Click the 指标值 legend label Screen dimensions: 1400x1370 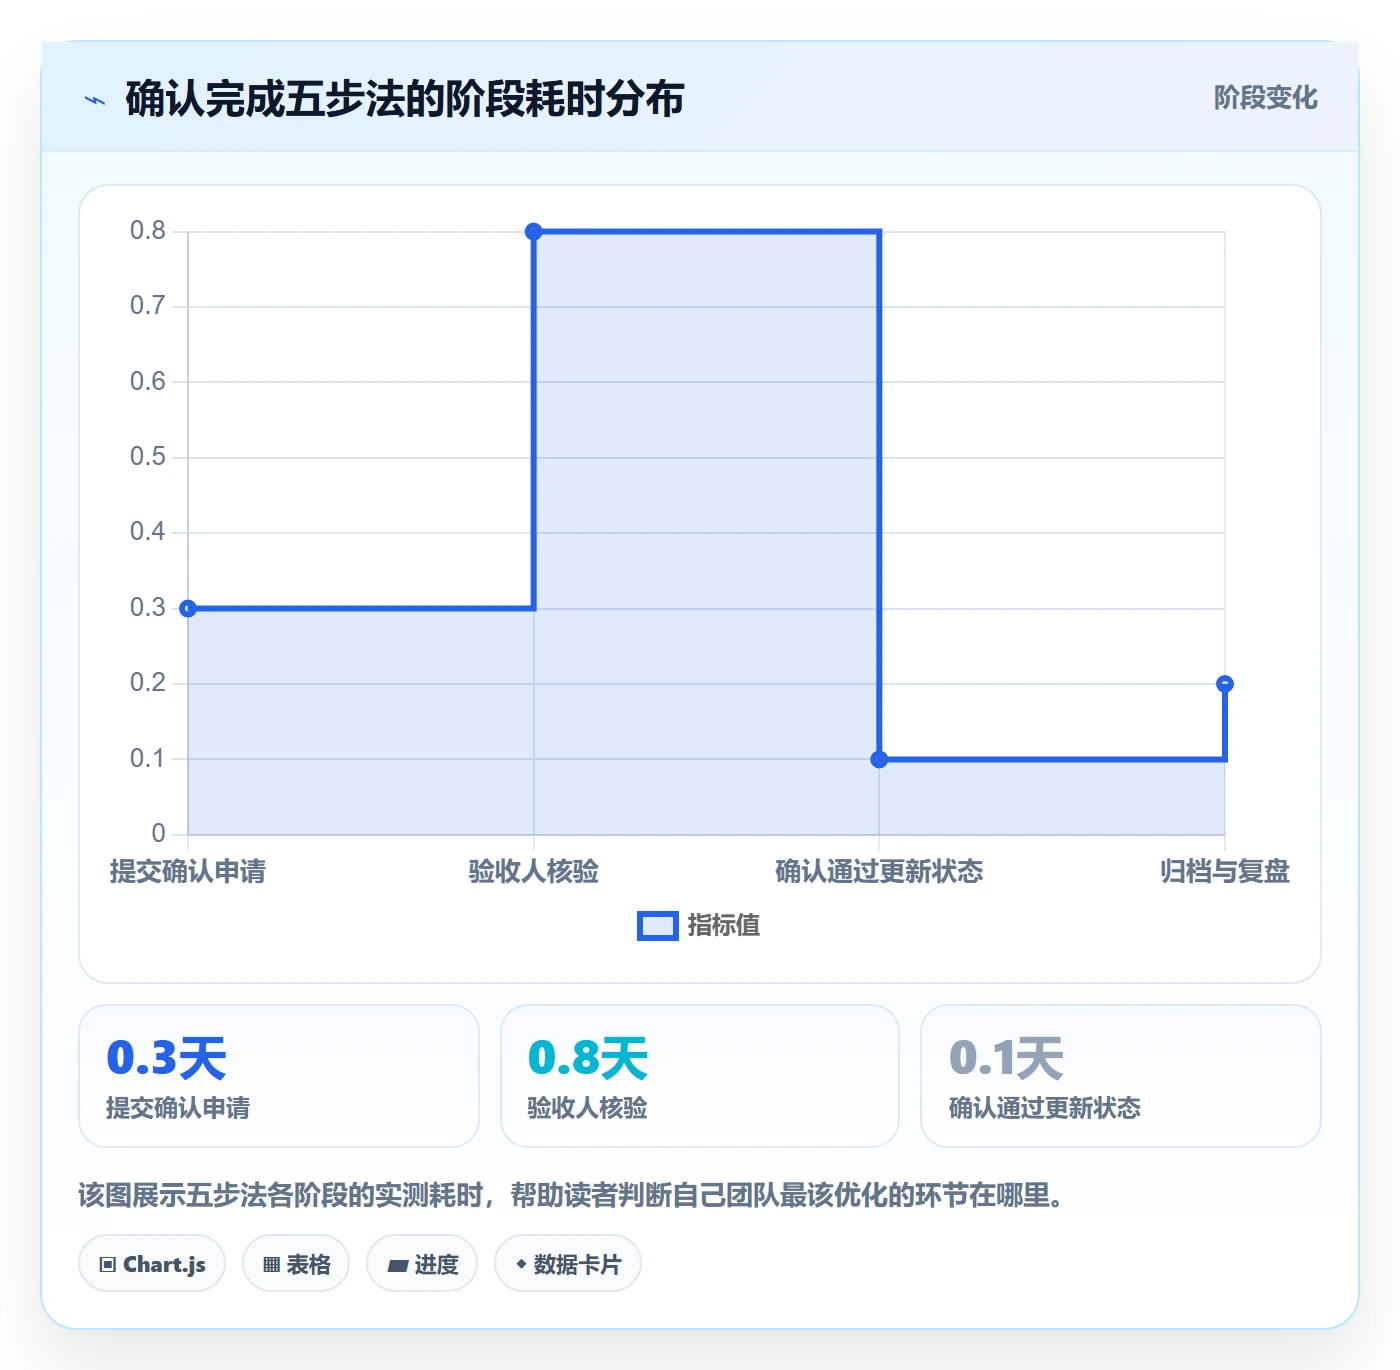724,926
